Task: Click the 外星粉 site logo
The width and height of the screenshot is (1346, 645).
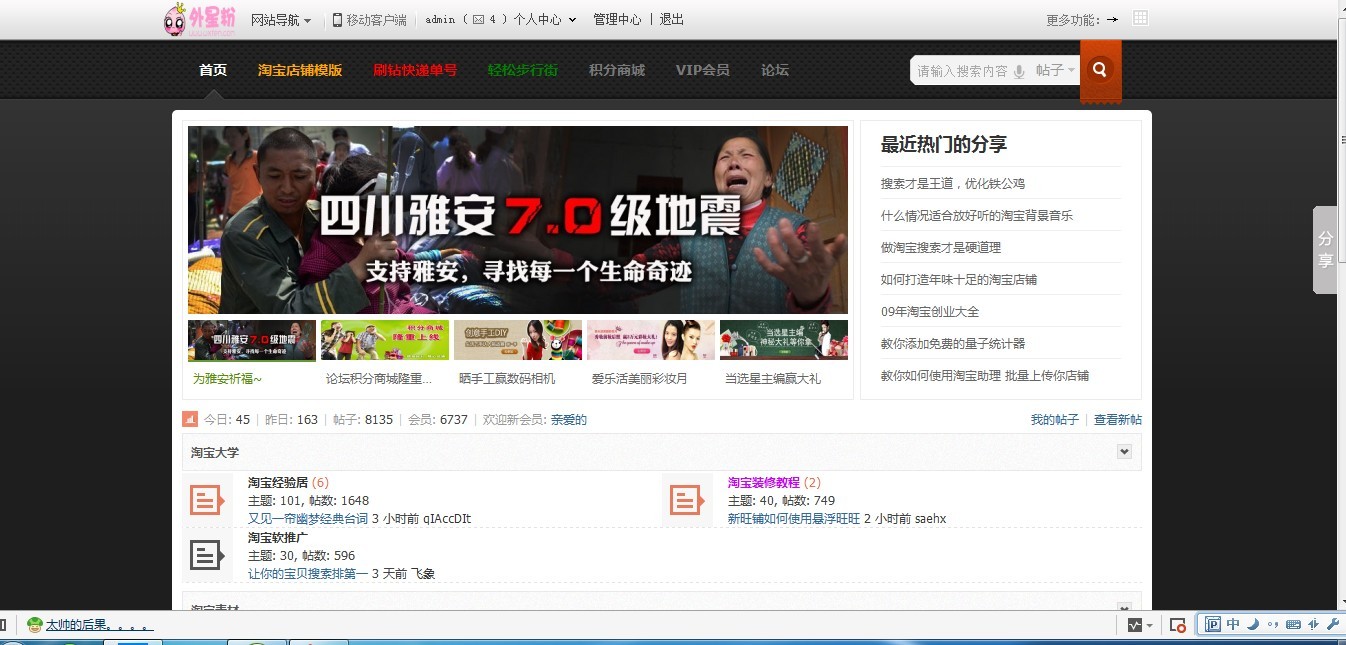Action: tap(200, 19)
